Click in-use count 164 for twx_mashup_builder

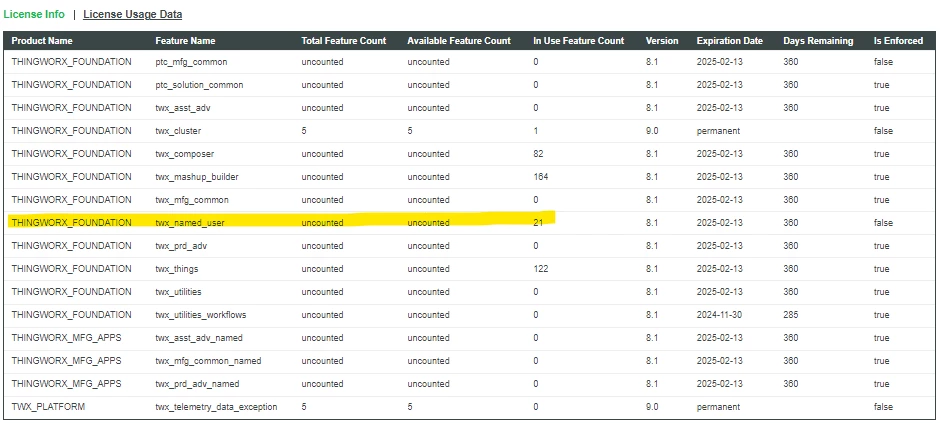541,176
